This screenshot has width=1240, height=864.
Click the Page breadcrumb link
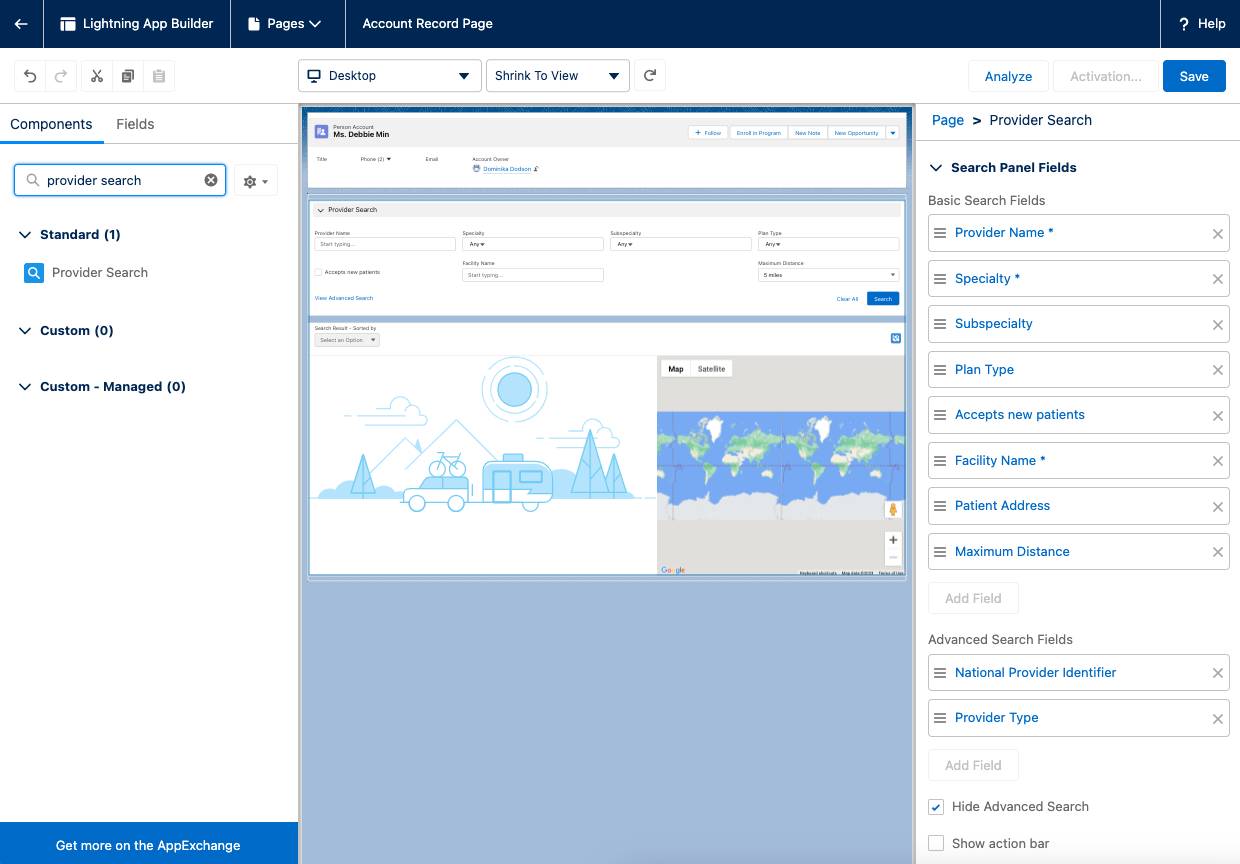tap(948, 120)
